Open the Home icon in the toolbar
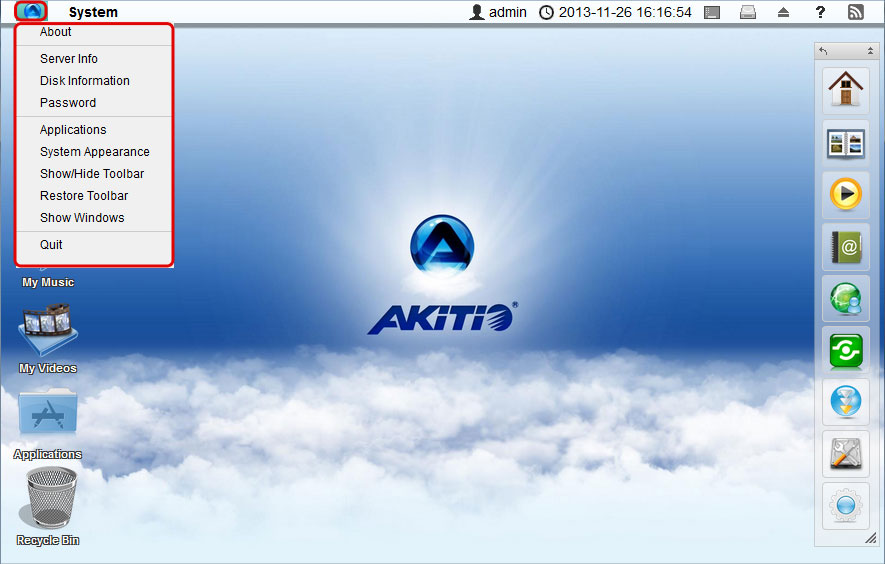This screenshot has height=564, width=885. (x=845, y=89)
